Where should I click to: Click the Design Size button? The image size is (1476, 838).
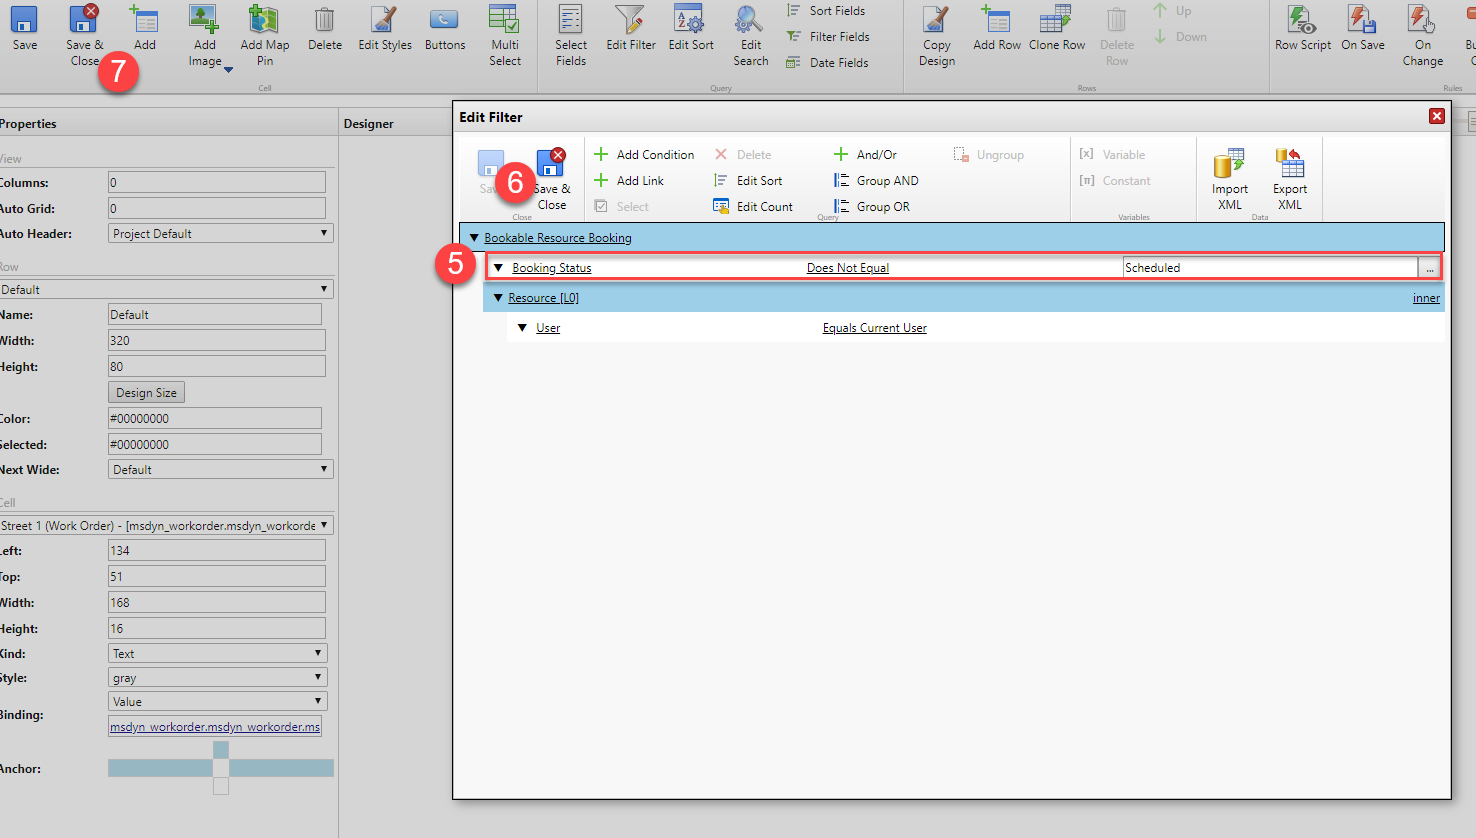pos(146,392)
